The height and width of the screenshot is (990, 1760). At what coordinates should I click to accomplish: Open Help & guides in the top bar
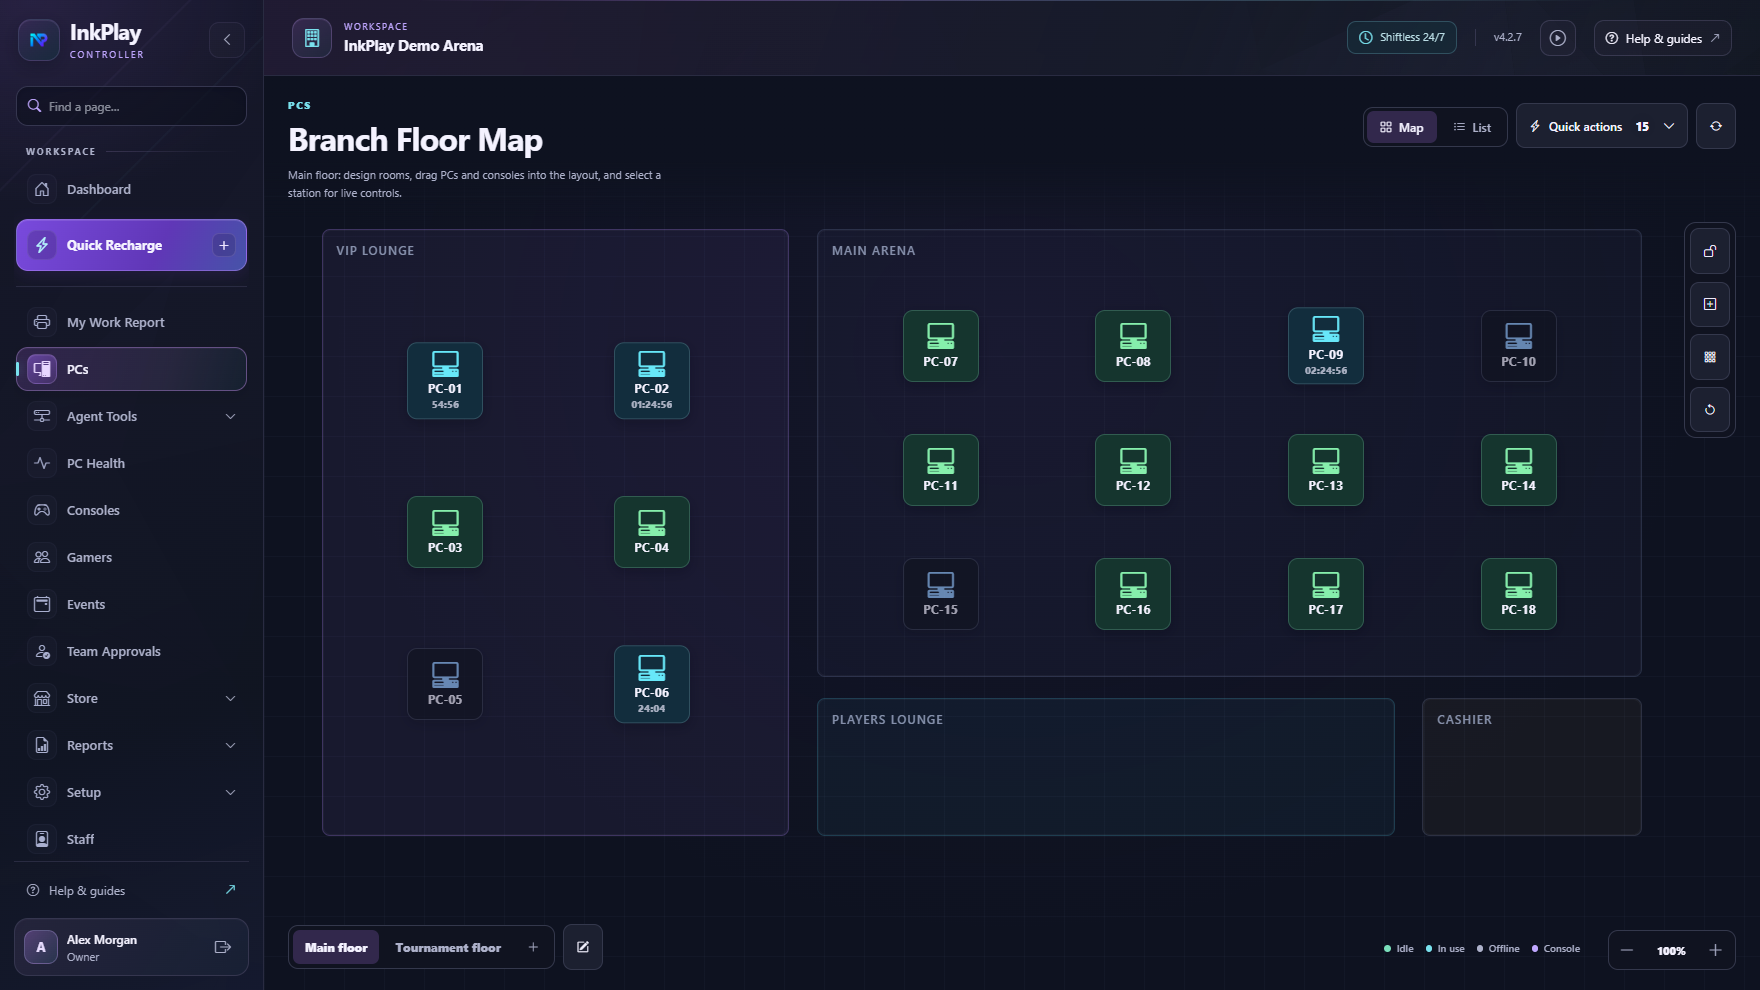click(x=1663, y=38)
